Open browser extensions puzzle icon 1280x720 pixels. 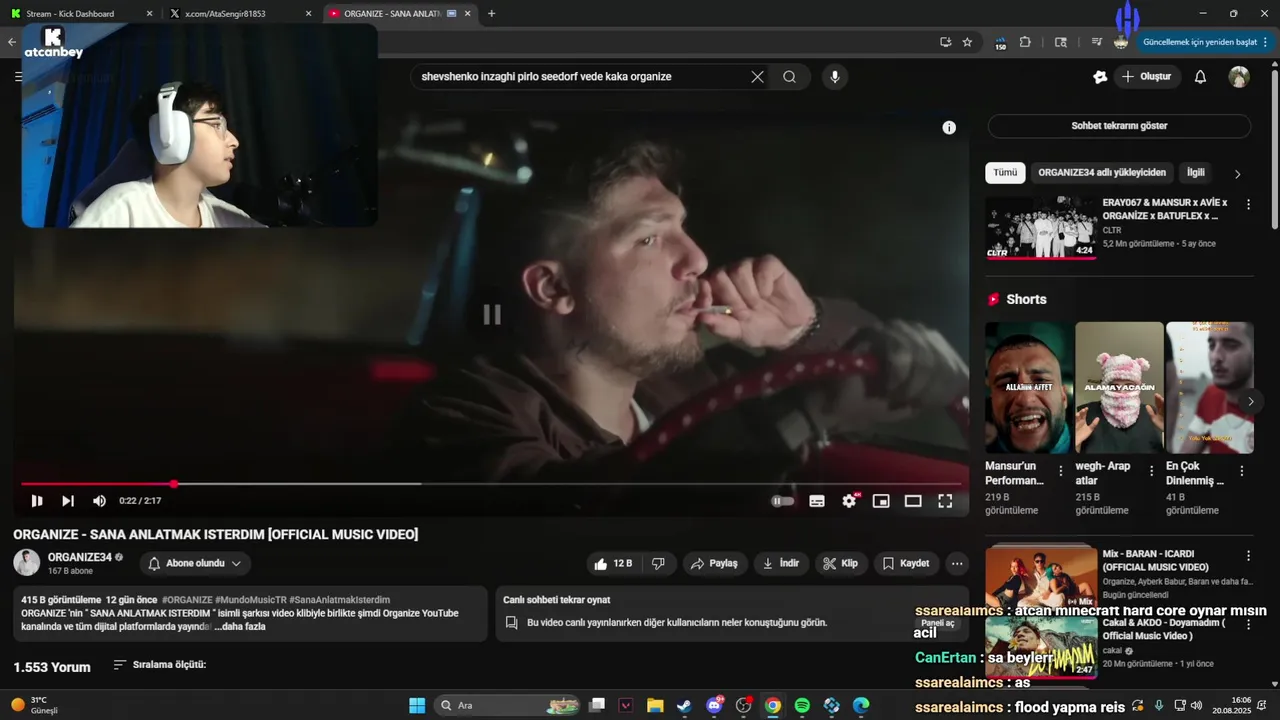point(1025,42)
